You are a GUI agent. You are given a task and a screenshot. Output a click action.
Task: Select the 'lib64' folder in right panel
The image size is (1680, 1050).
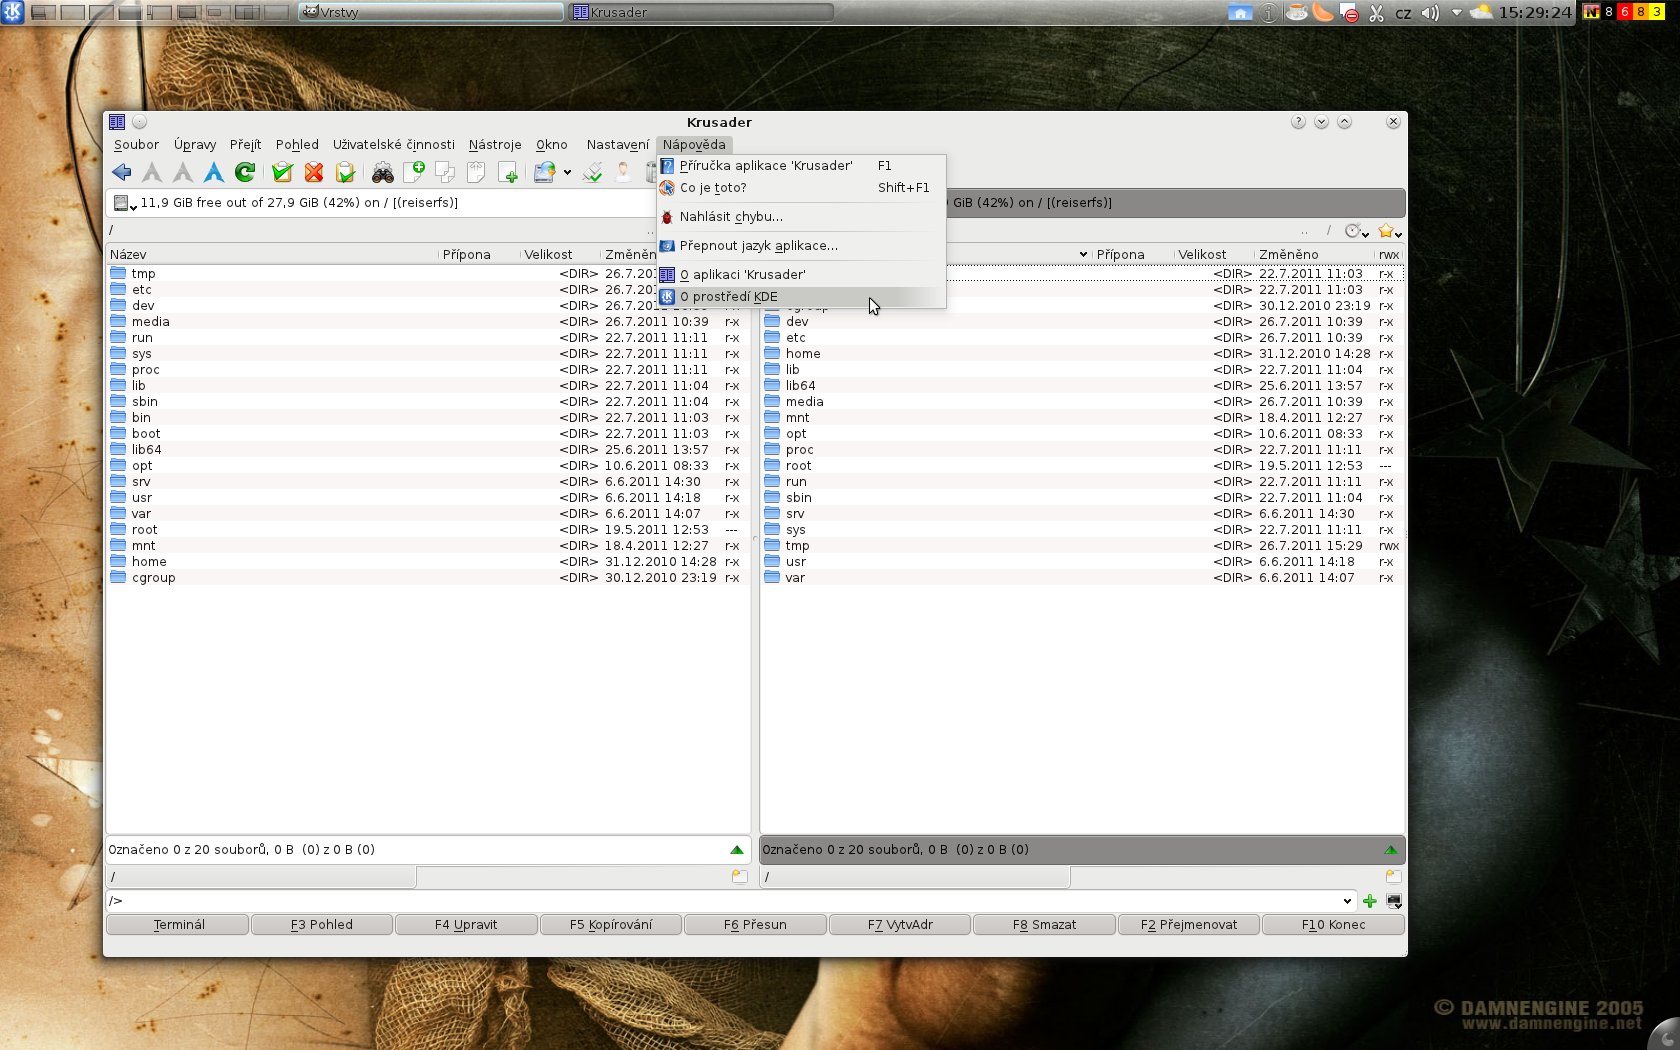[1082, 386]
